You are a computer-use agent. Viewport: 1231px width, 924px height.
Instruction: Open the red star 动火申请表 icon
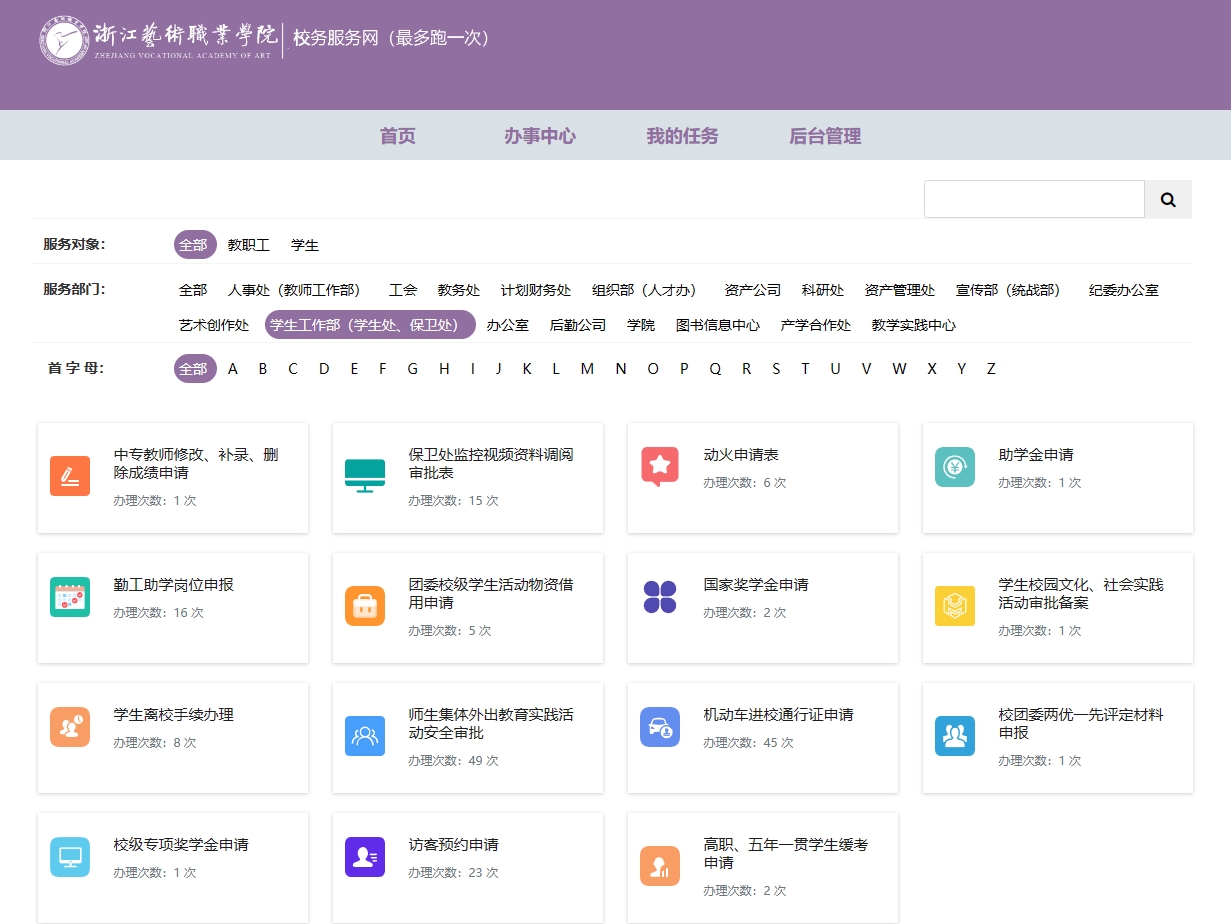pos(660,466)
